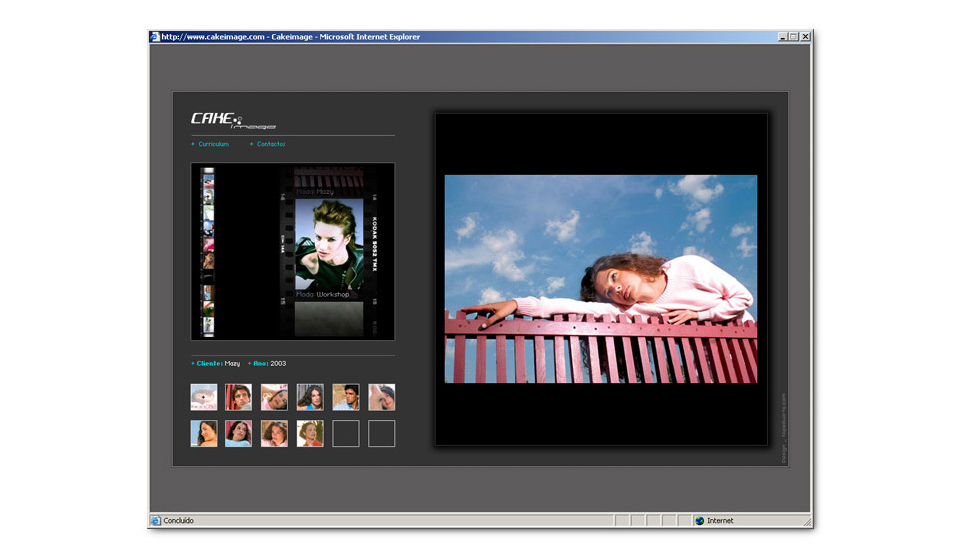Open the fourth thumbnail in bottom row
The height and width of the screenshot is (560, 960).
pos(310,433)
